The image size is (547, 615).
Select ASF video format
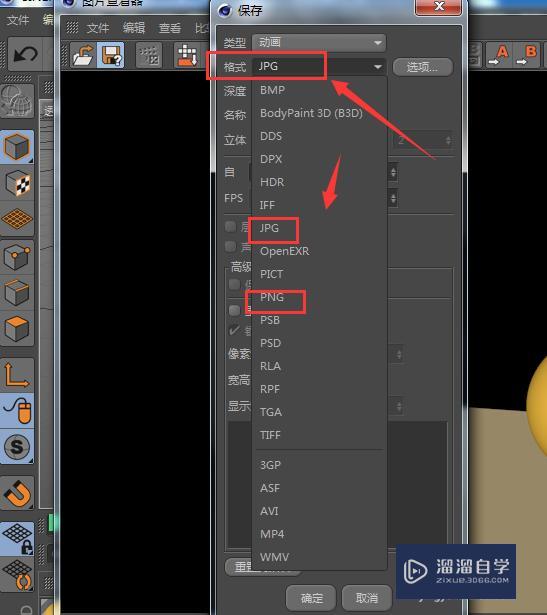(x=270, y=488)
